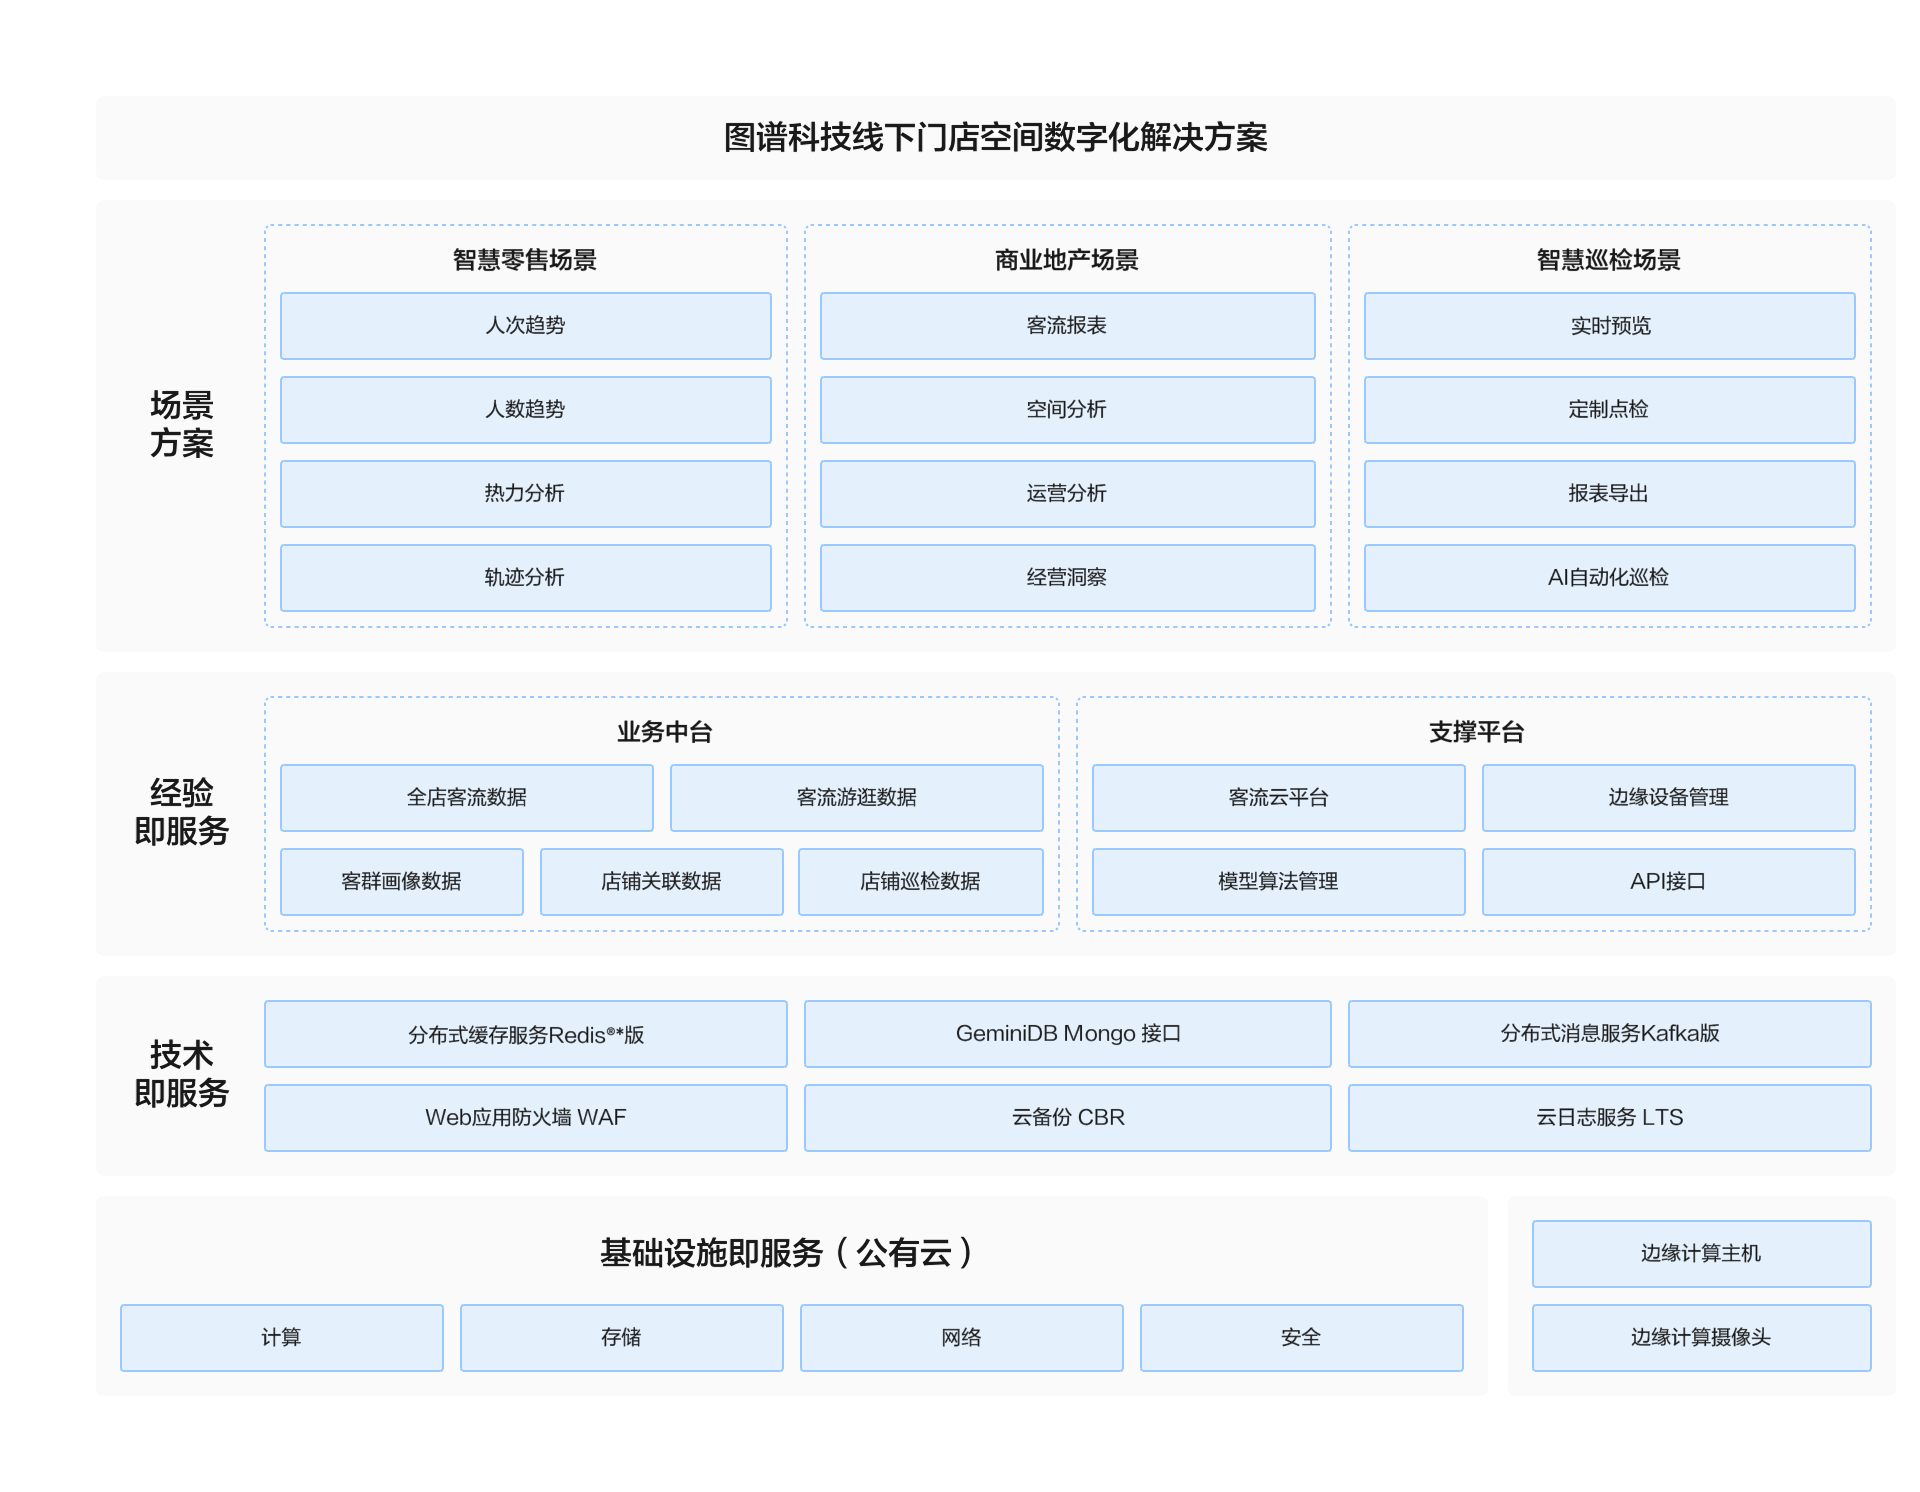Open the 经营洞察 box

1068,578
